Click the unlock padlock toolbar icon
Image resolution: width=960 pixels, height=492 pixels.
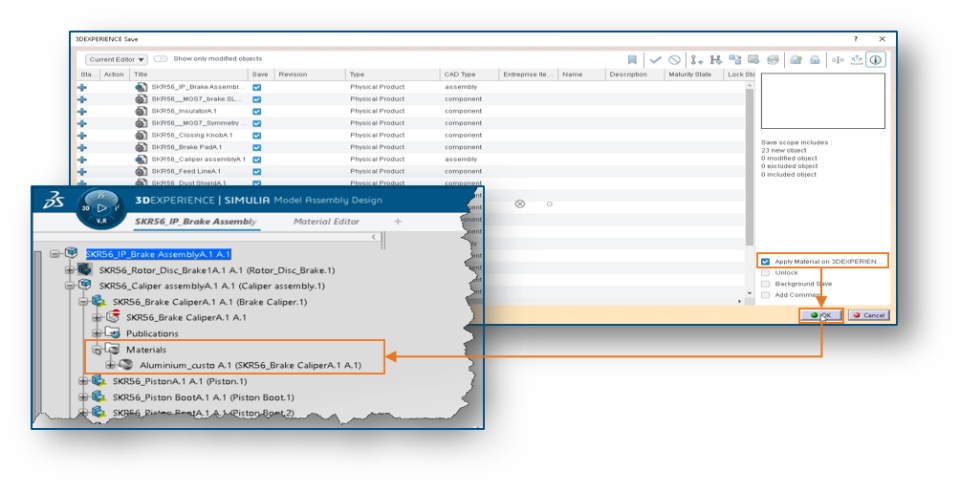(815, 59)
